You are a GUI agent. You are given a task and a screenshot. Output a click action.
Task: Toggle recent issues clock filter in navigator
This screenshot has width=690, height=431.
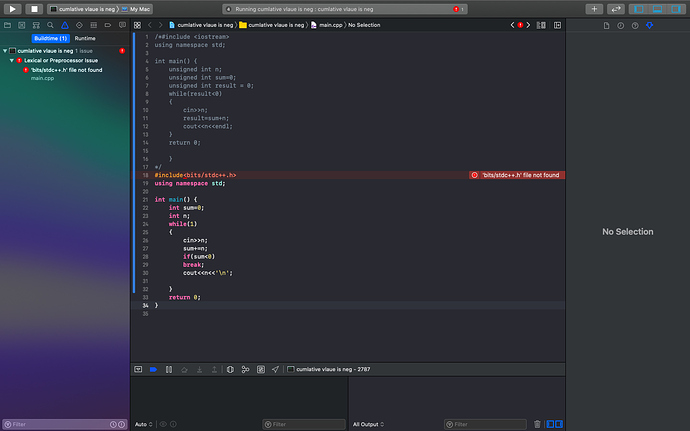[x=113, y=424]
